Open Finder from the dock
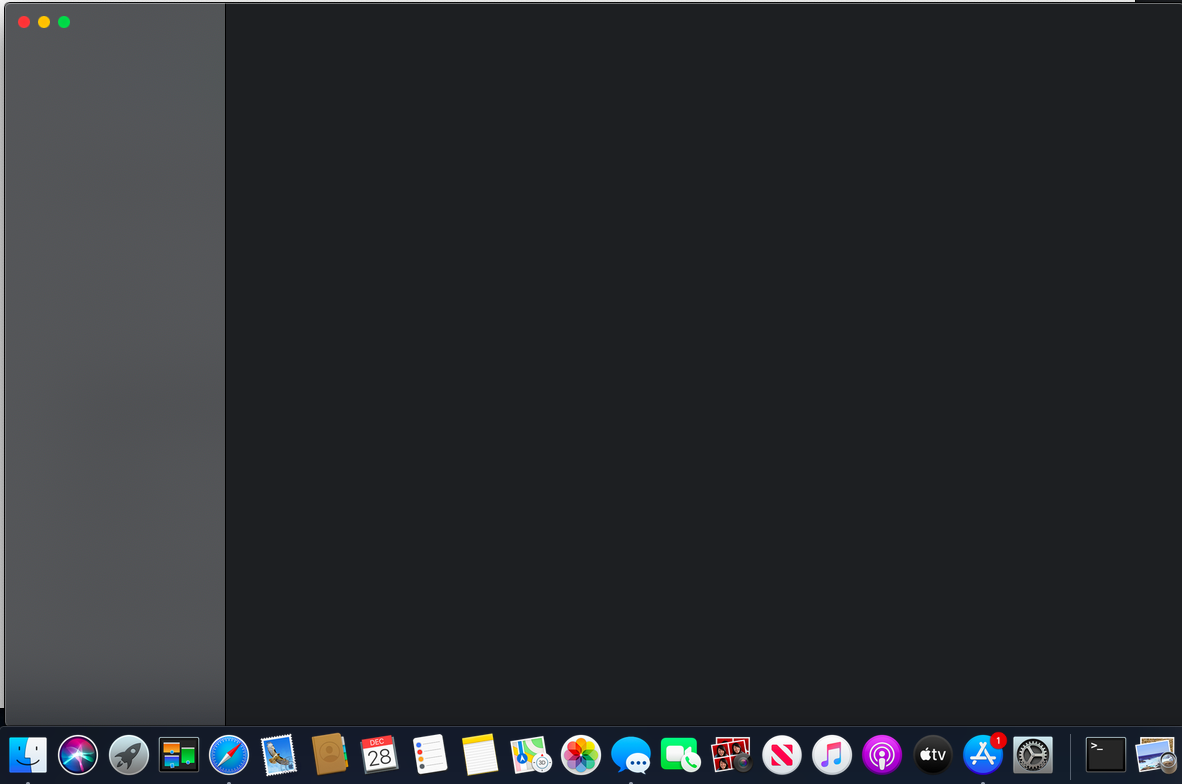Screen dimensions: 1182x784 click(x=28, y=755)
